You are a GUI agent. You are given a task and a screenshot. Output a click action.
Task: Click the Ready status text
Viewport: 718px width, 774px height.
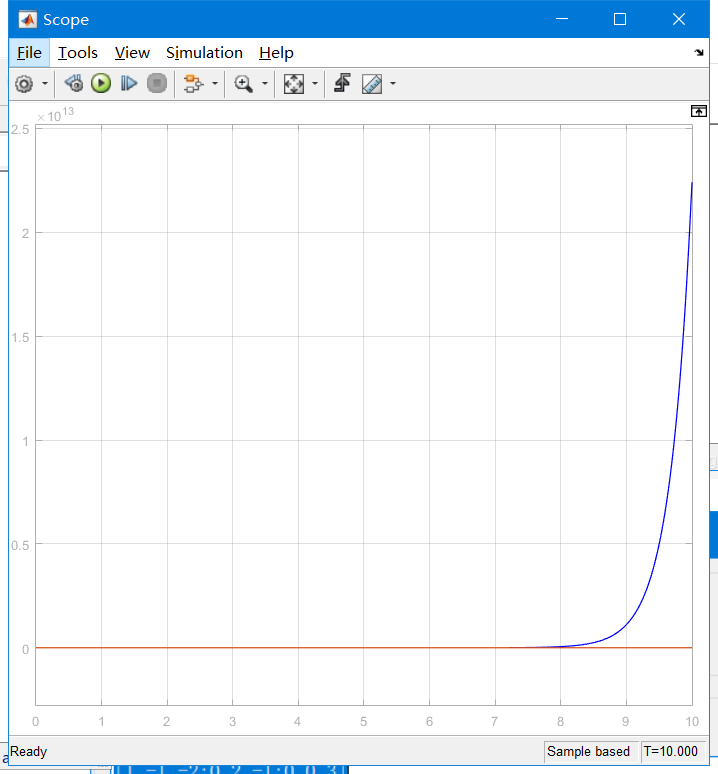(x=29, y=751)
